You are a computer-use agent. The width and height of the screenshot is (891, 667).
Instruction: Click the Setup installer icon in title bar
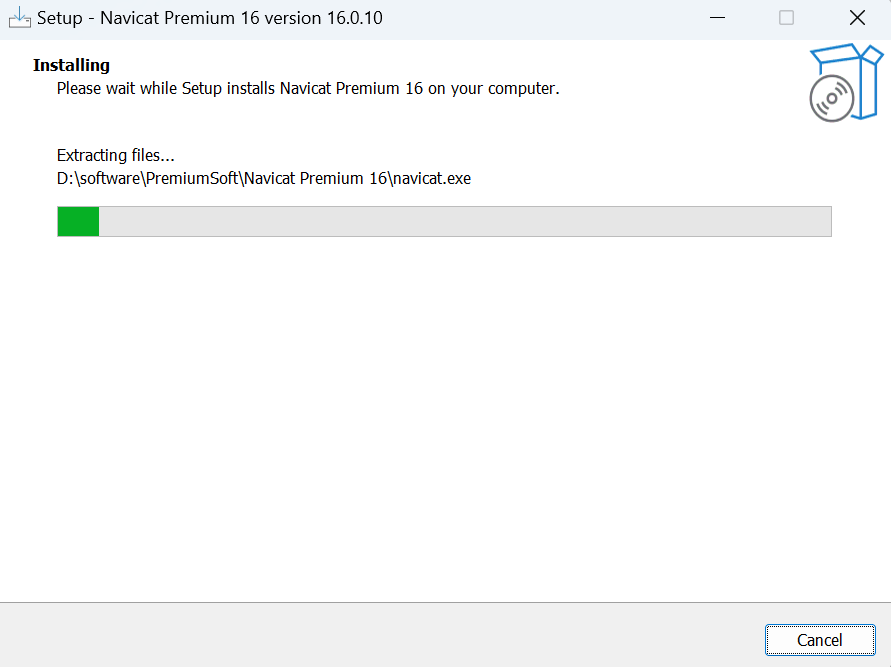coord(20,17)
